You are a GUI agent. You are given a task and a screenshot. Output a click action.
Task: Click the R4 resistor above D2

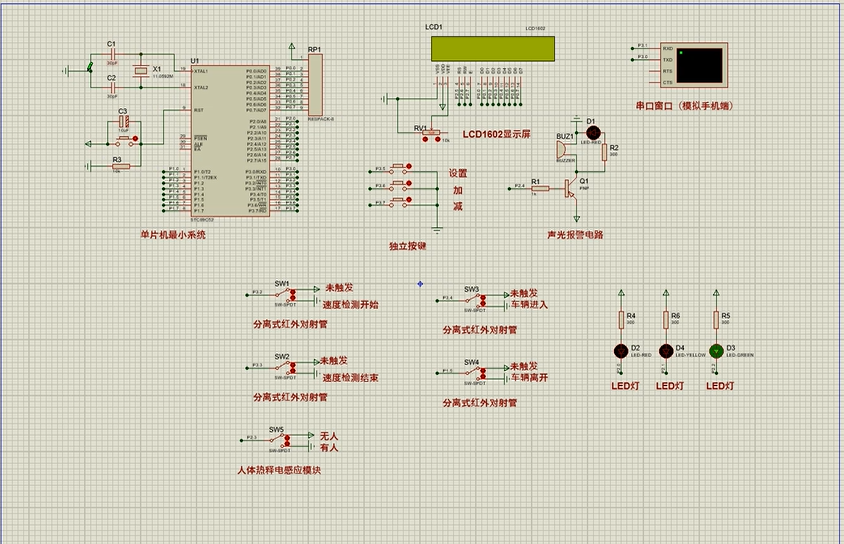[621, 320]
